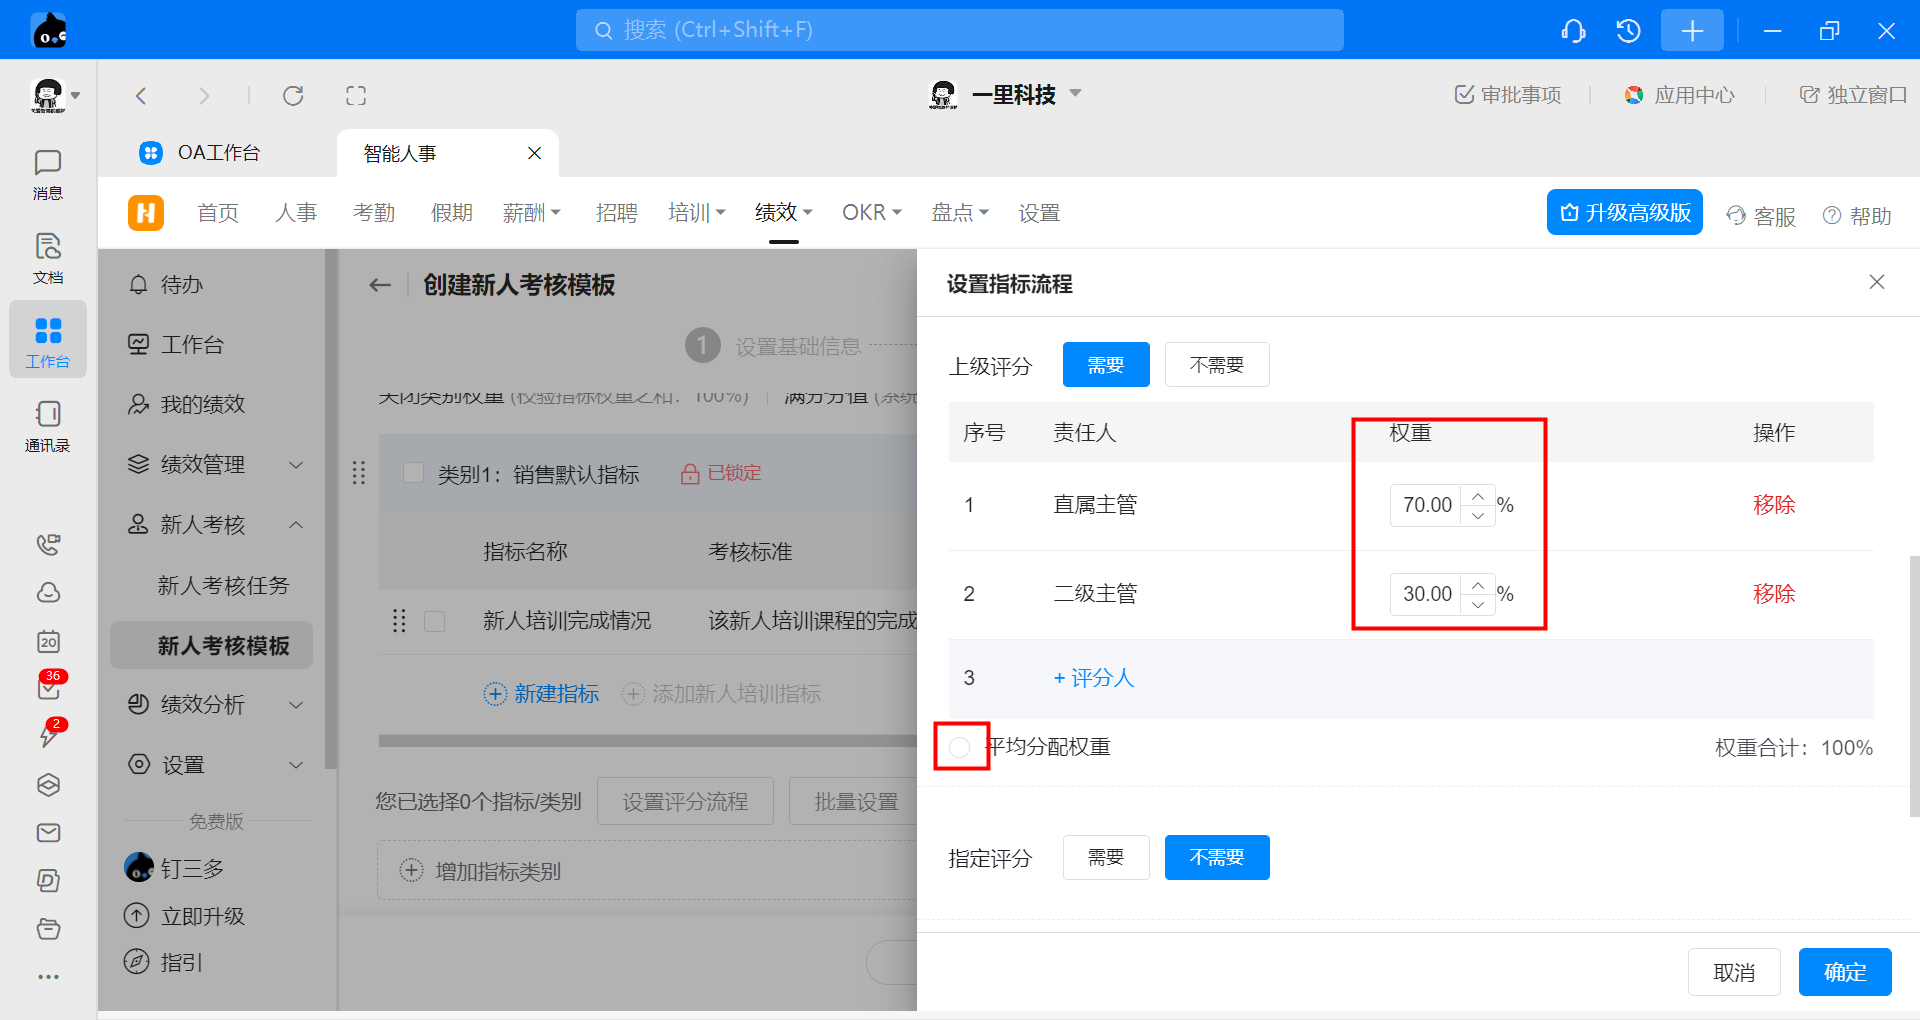
Task: Open the history clock icon in title bar
Action: (x=1628, y=31)
